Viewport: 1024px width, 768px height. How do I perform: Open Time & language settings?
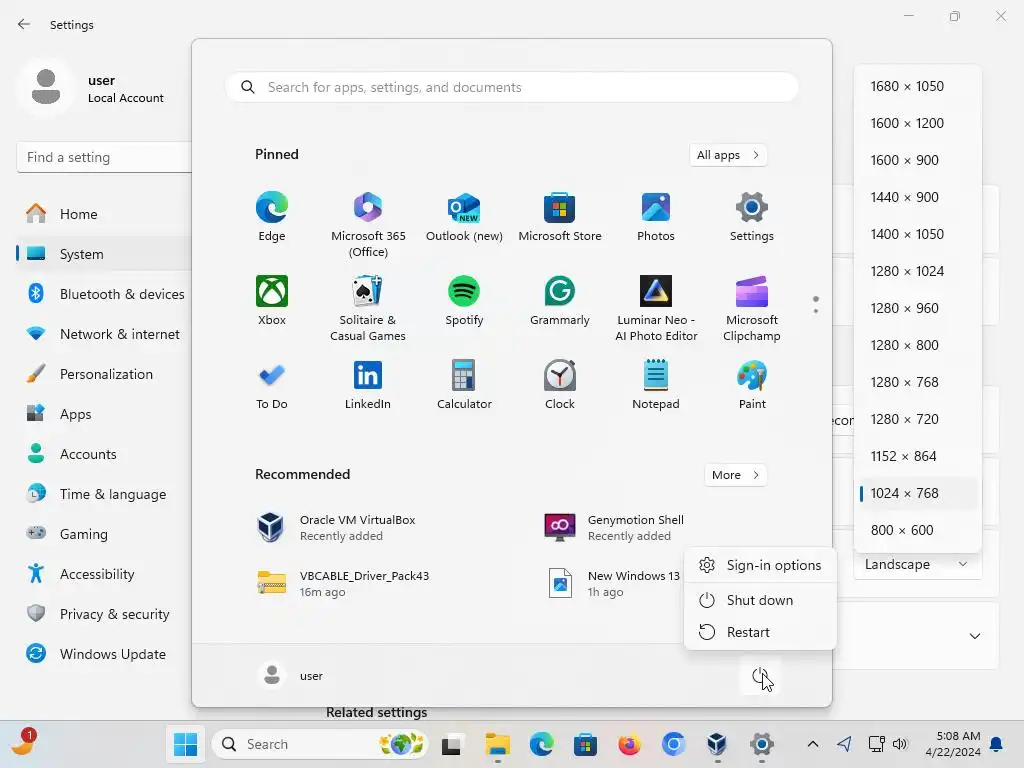[104, 494]
